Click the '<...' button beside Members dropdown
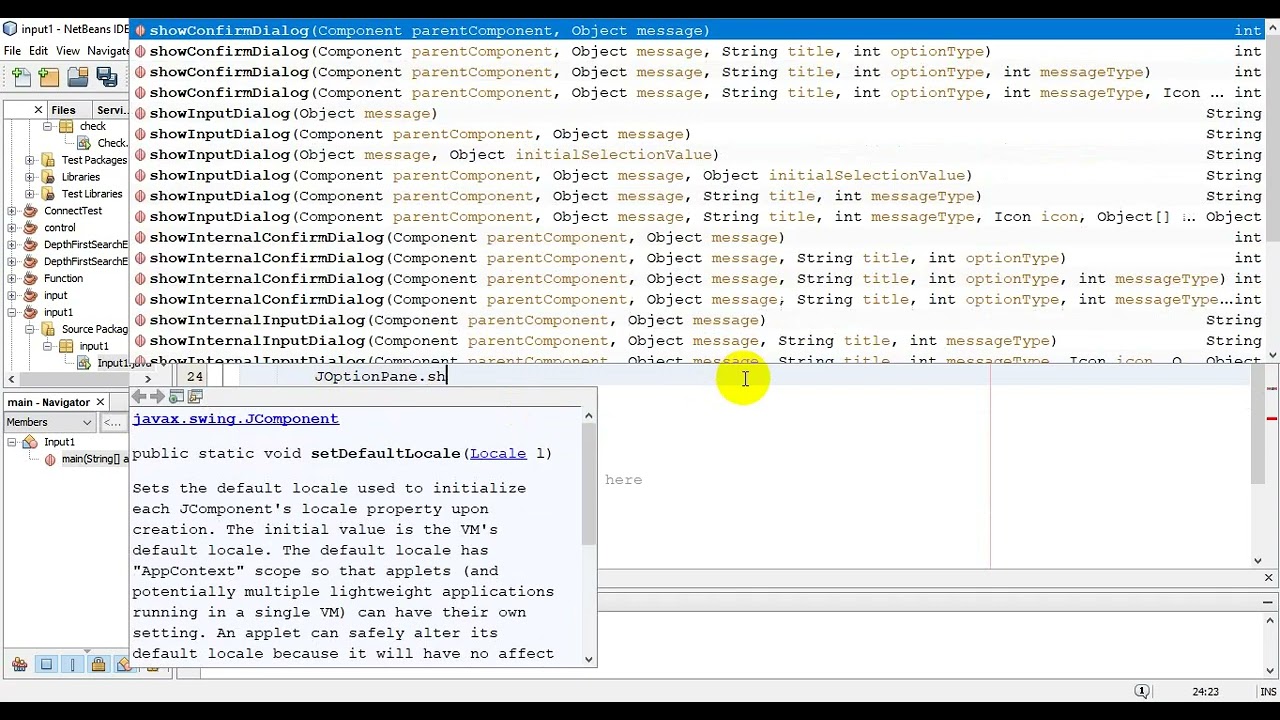Viewport: 1280px width, 720px height. [112, 422]
